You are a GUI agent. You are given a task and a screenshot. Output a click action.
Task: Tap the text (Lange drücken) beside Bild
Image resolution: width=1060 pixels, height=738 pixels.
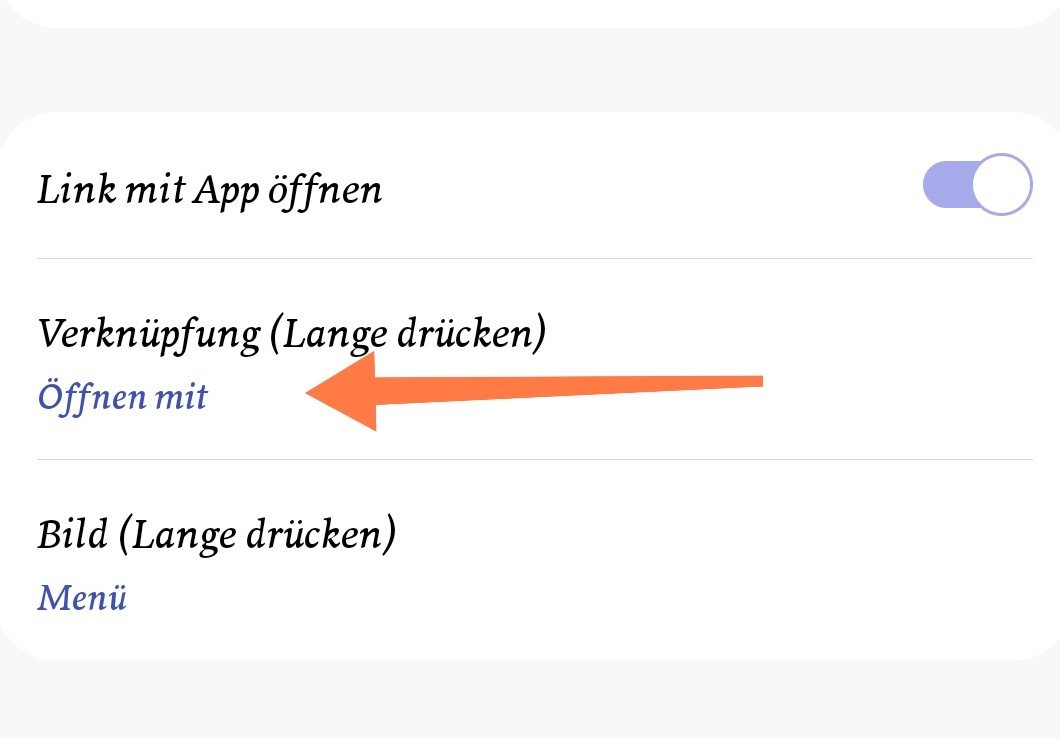click(x=258, y=535)
